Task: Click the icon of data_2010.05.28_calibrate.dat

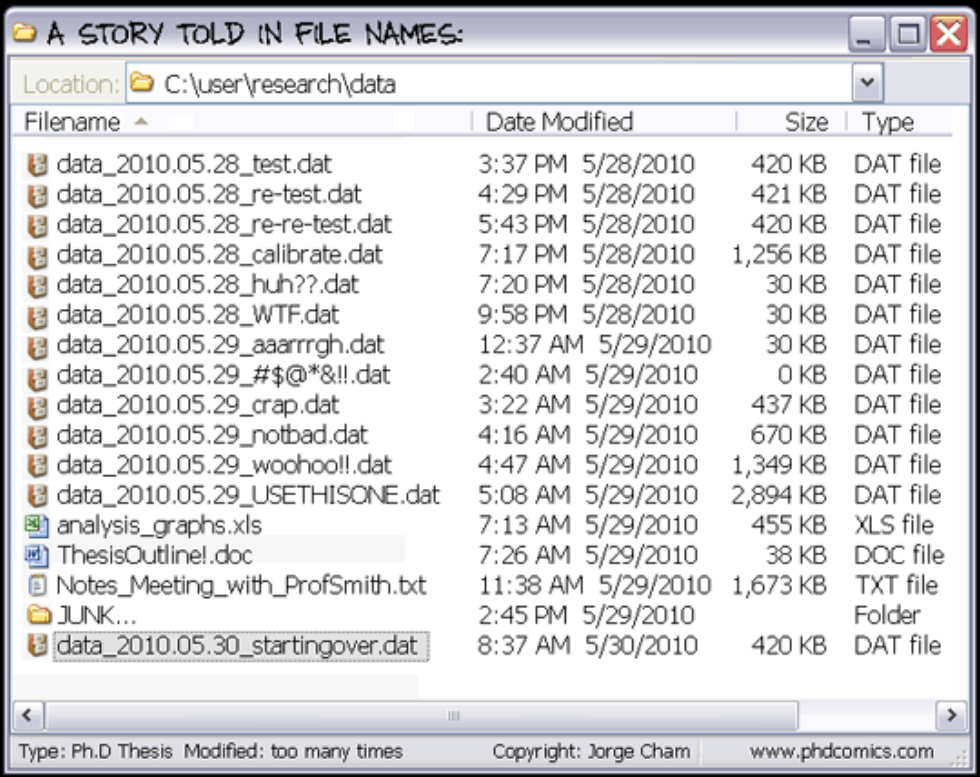Action: [38, 255]
